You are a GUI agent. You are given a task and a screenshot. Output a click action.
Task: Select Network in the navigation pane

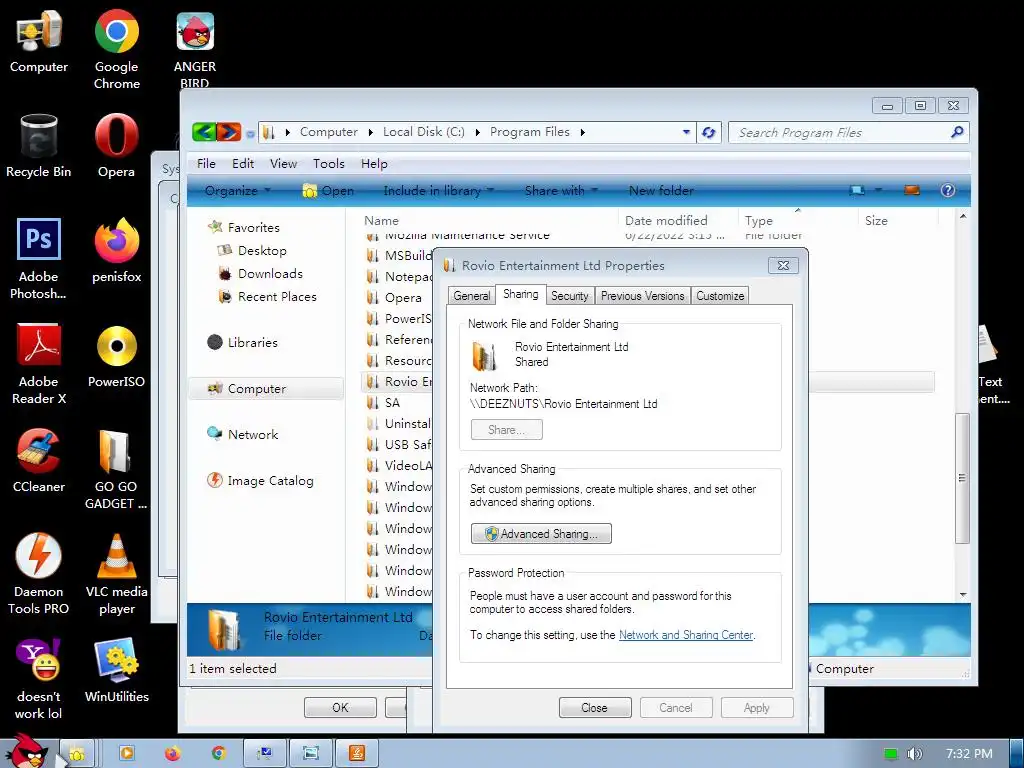click(x=253, y=434)
